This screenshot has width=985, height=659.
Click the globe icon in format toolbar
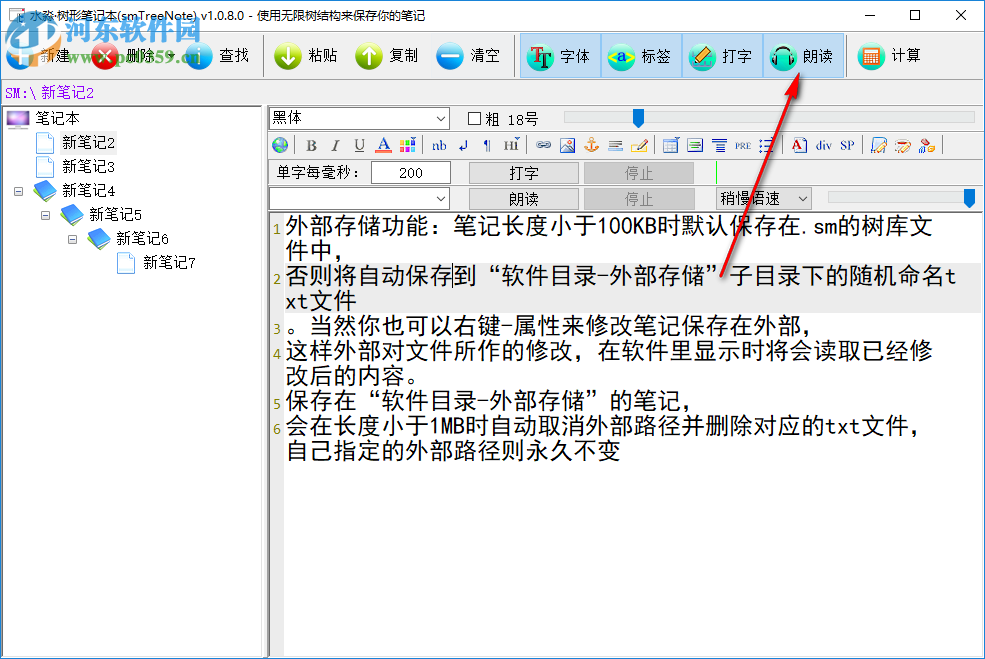tap(280, 145)
